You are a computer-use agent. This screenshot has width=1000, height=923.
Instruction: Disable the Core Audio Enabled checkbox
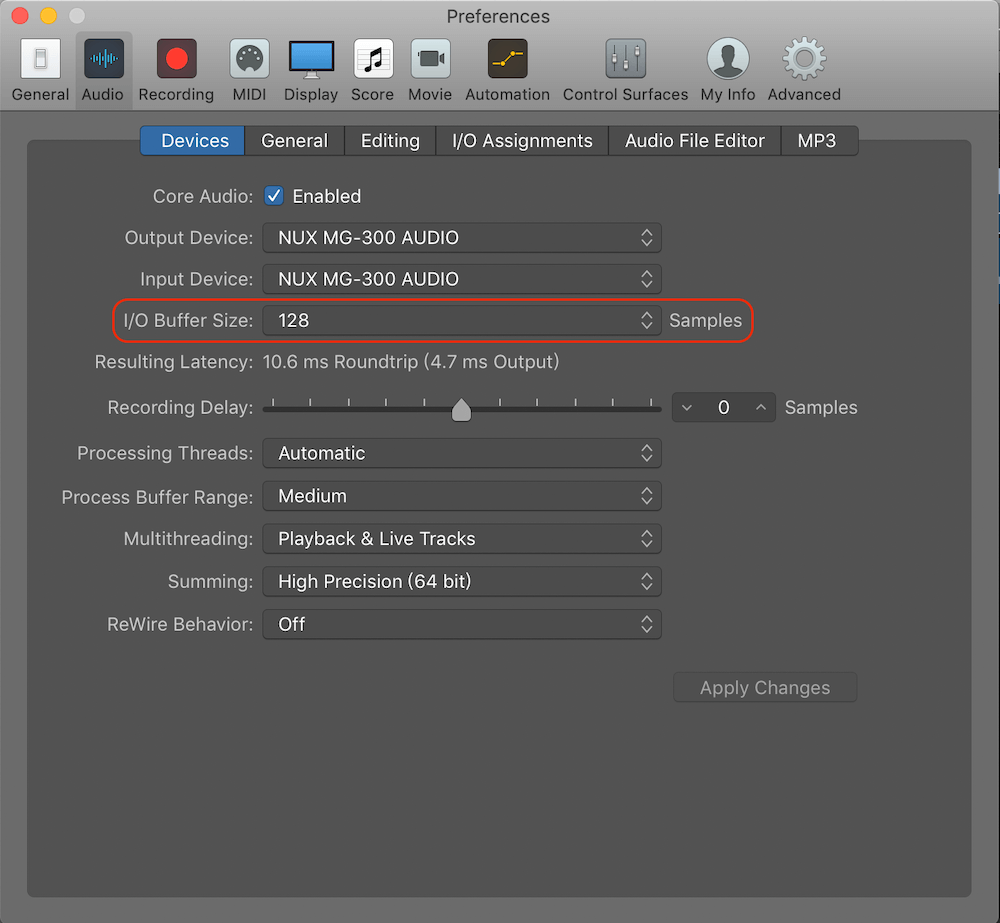point(274,196)
